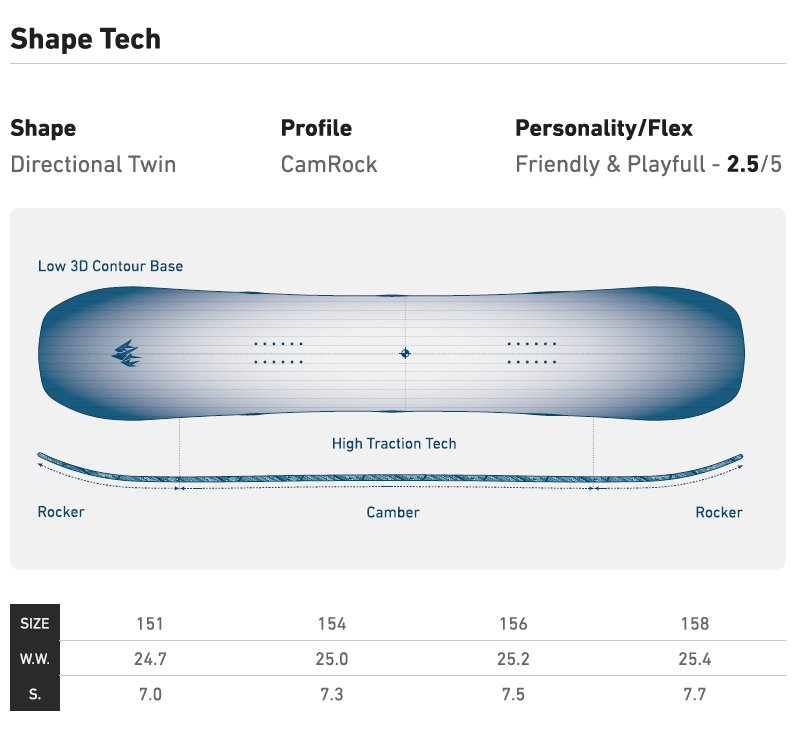This screenshot has height=746, width=794.
Task: Click the Camber label under the profile
Action: coord(393,512)
